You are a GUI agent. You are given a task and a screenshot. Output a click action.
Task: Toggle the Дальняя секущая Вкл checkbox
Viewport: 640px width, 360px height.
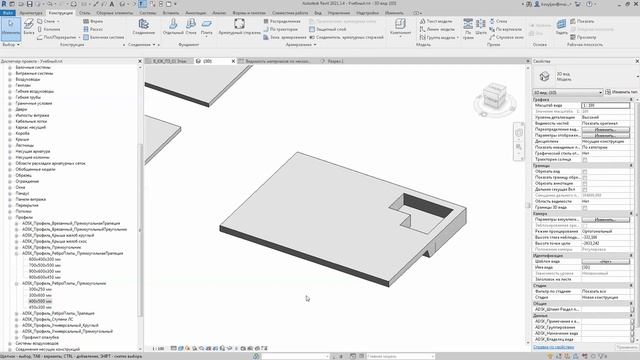[x=584, y=190]
